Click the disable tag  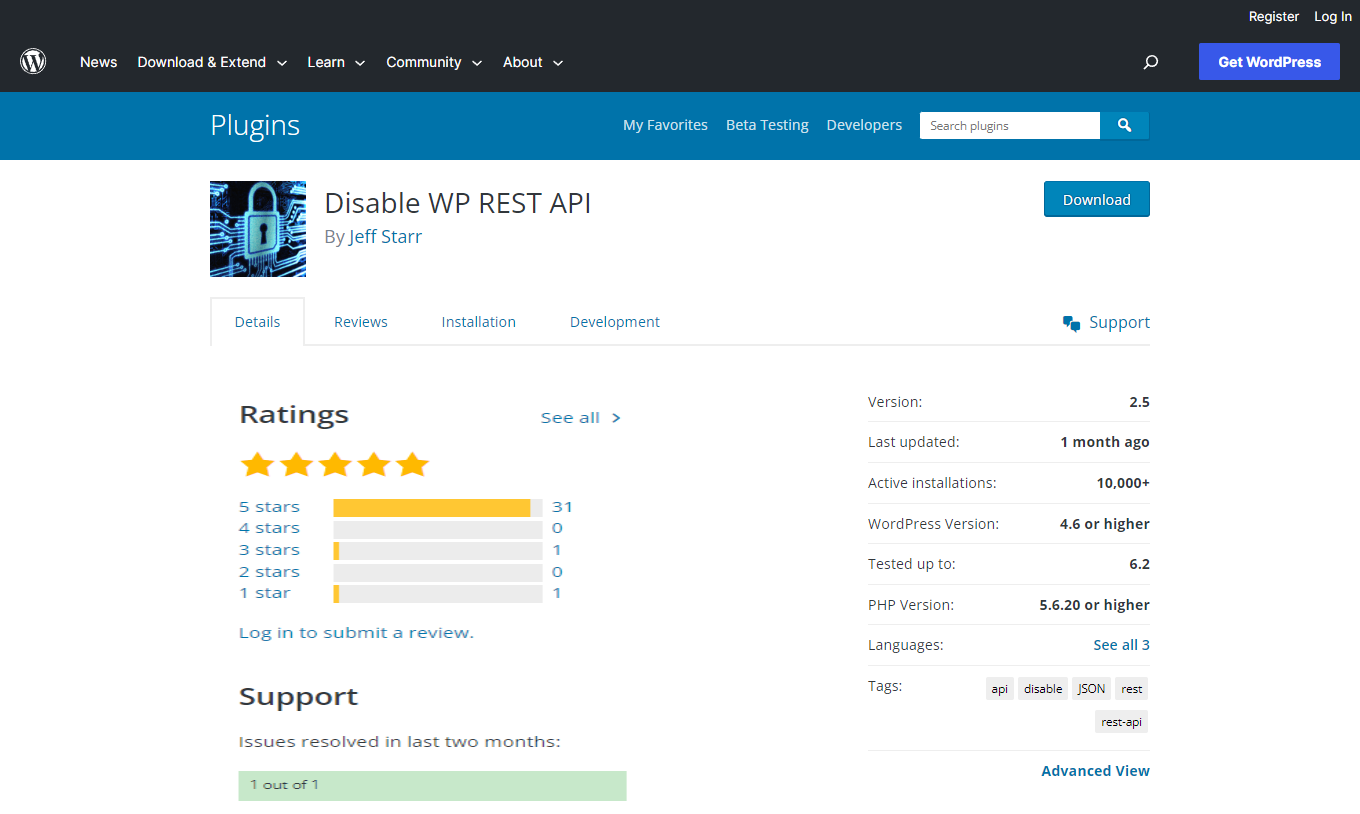pos(1043,689)
